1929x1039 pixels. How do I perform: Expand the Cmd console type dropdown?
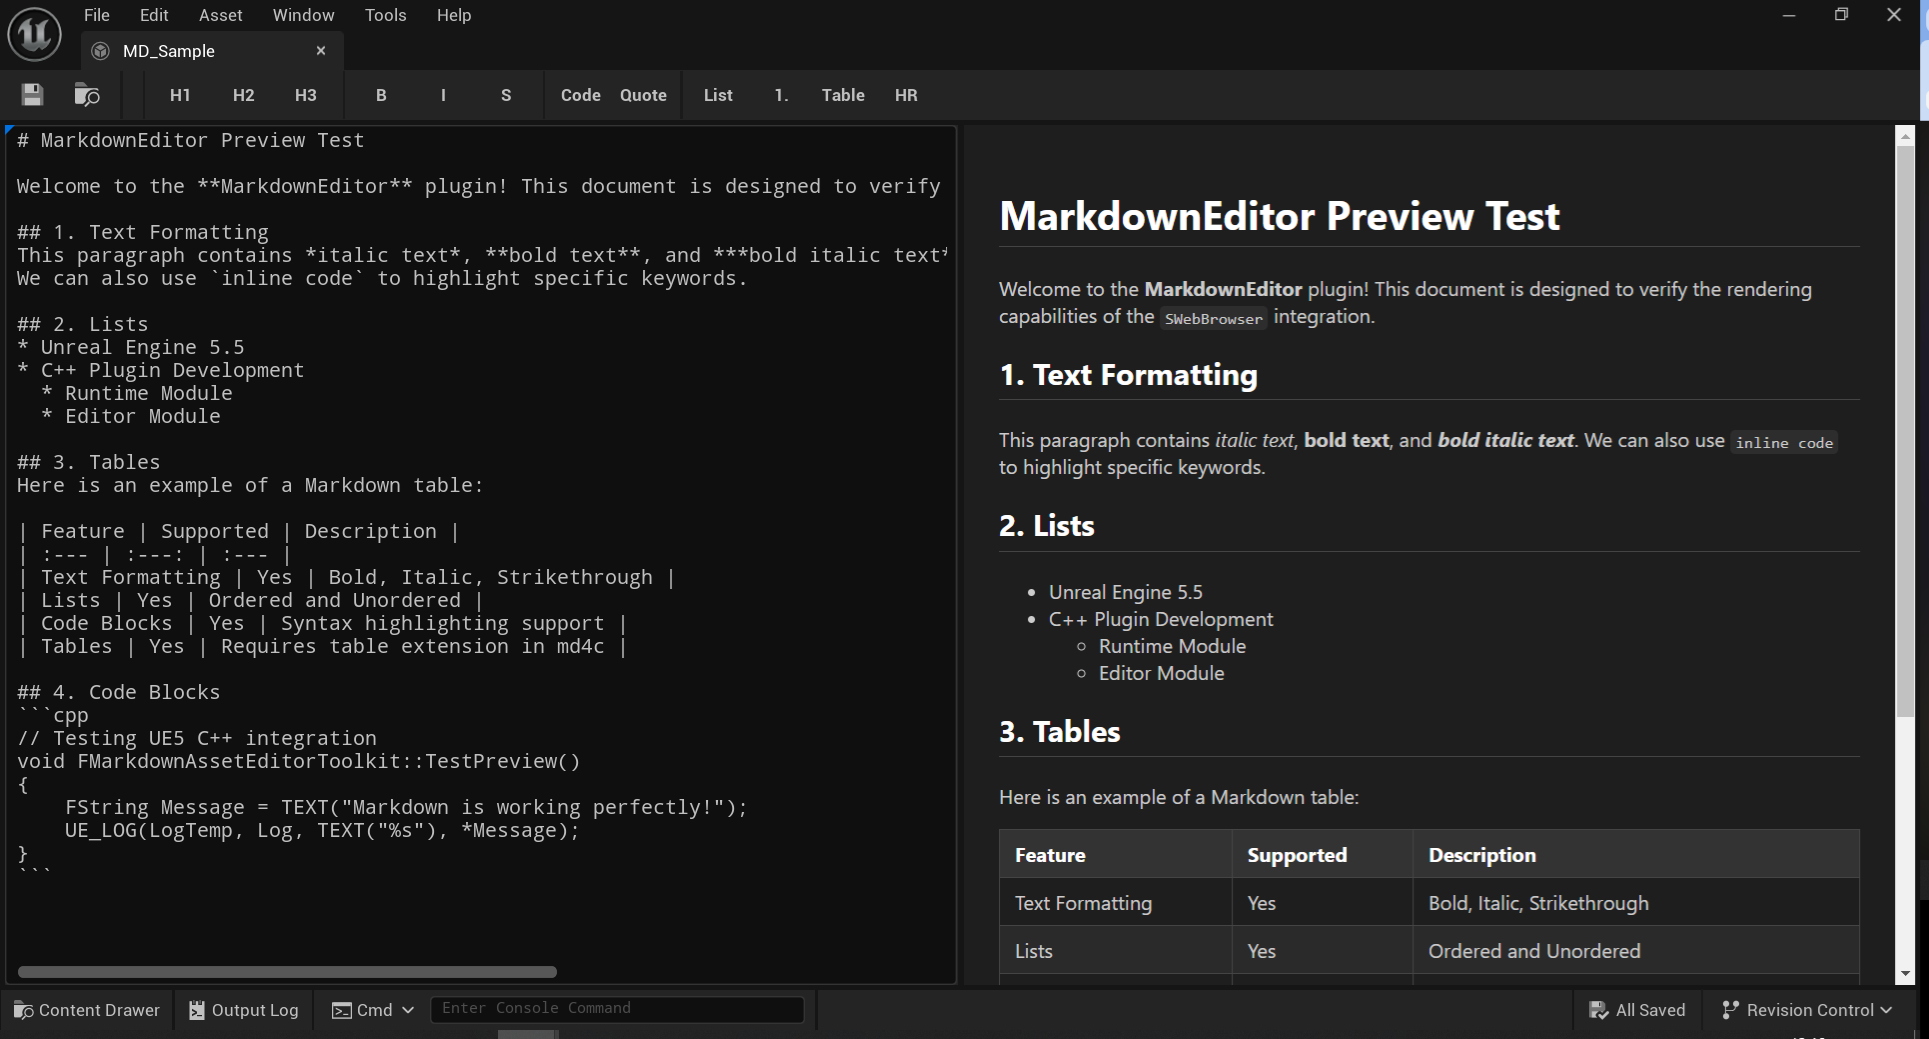[409, 1010]
